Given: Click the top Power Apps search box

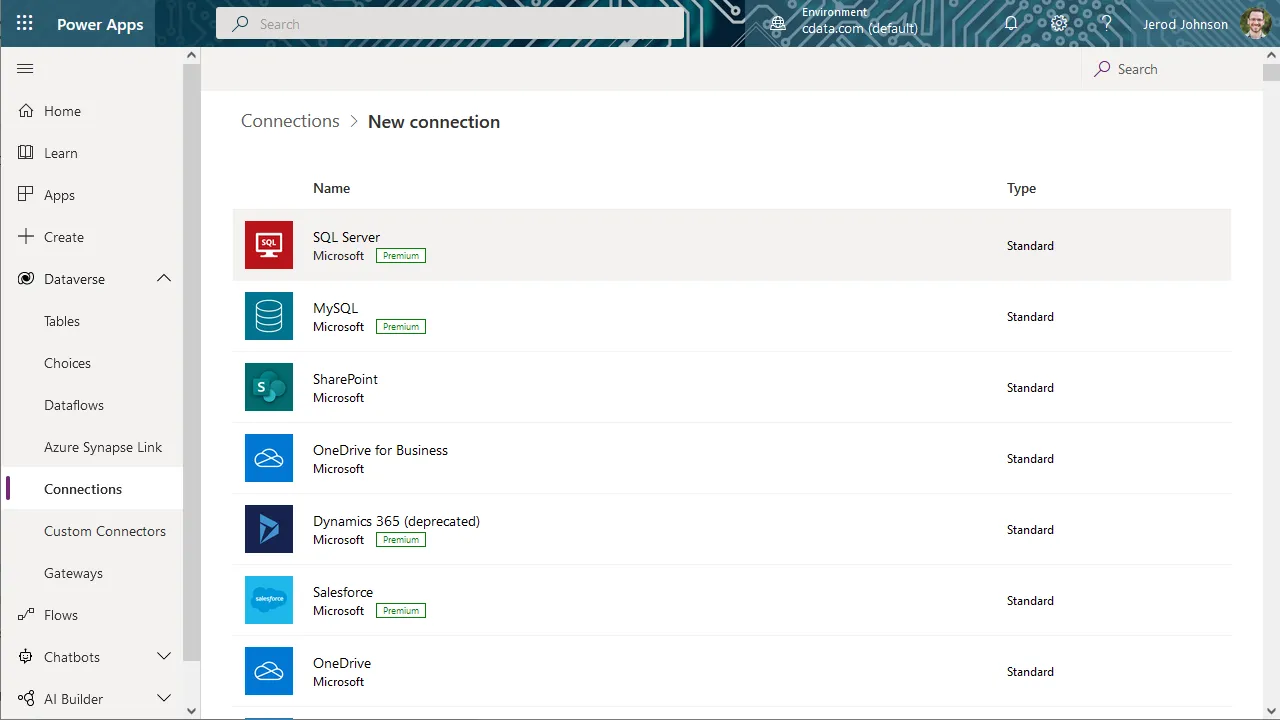Looking at the screenshot, I should coord(450,24).
